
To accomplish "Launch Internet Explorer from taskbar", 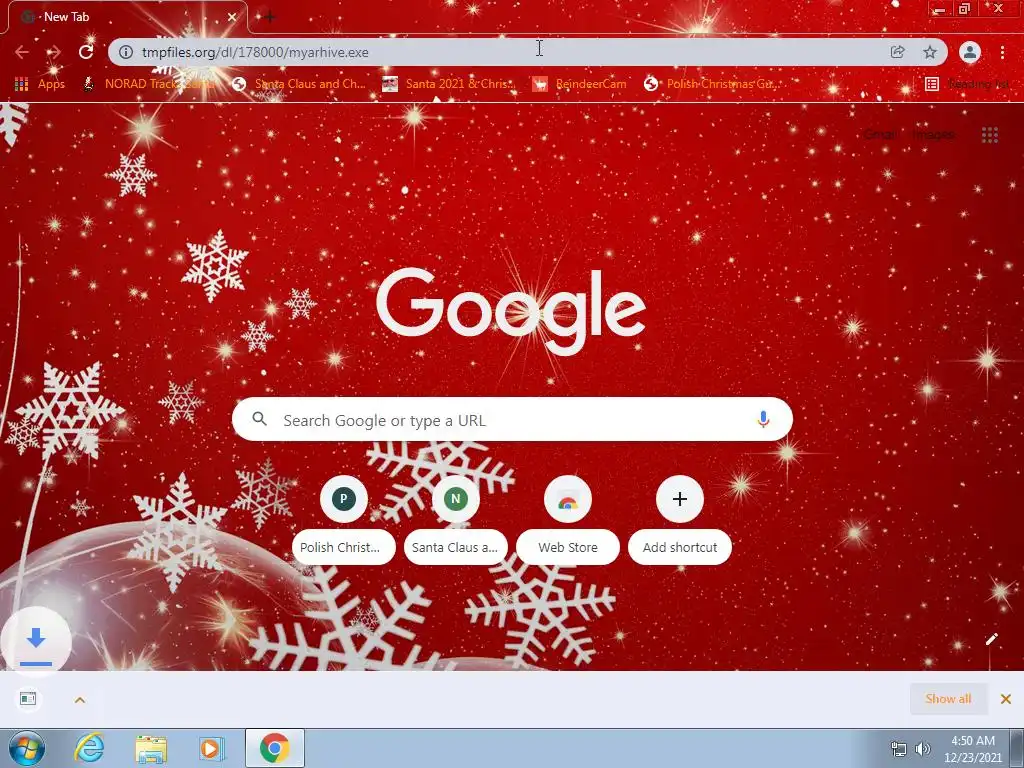I will [89, 748].
